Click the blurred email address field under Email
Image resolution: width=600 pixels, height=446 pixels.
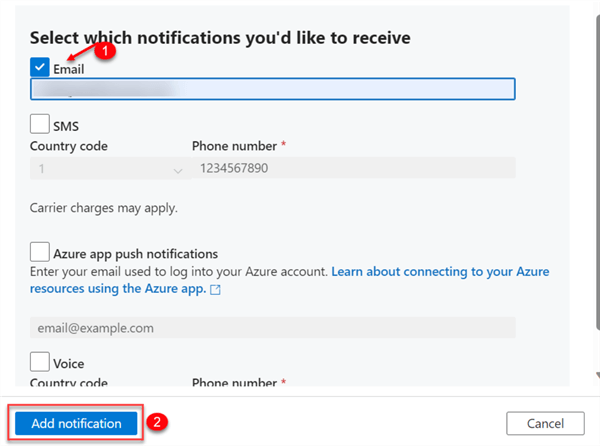coord(272,89)
